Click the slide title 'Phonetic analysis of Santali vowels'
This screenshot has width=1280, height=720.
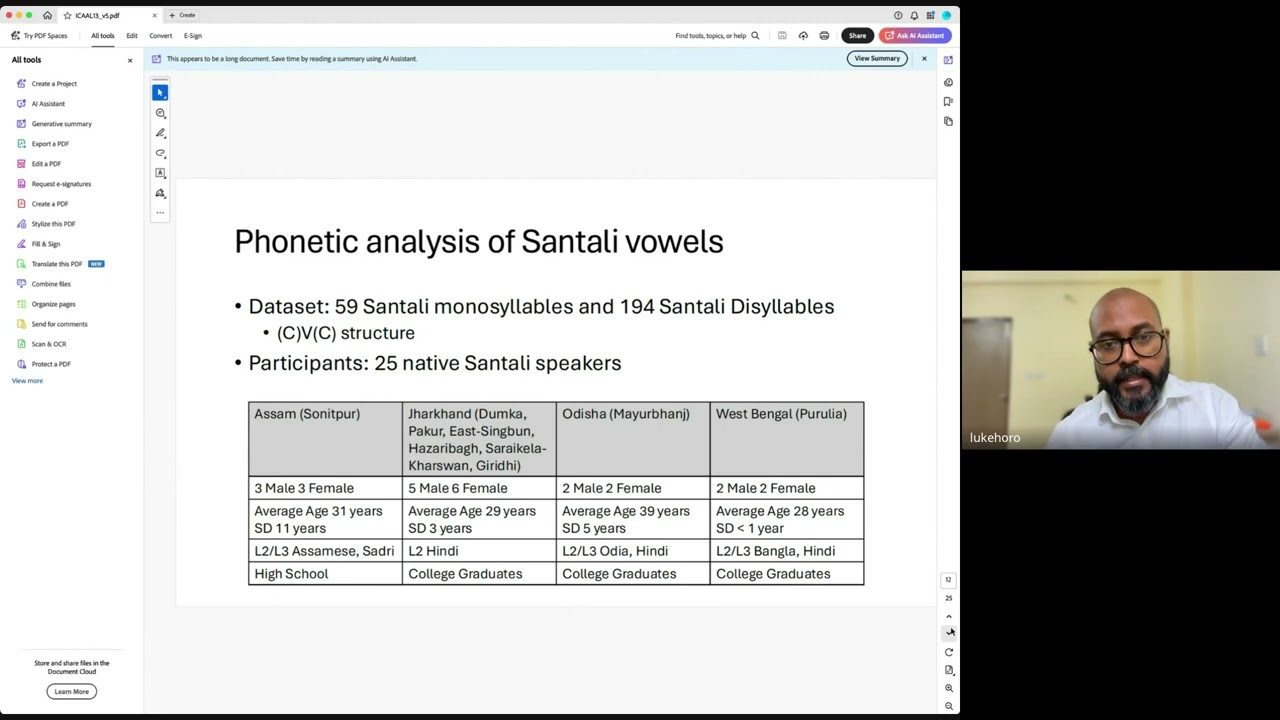pos(479,242)
